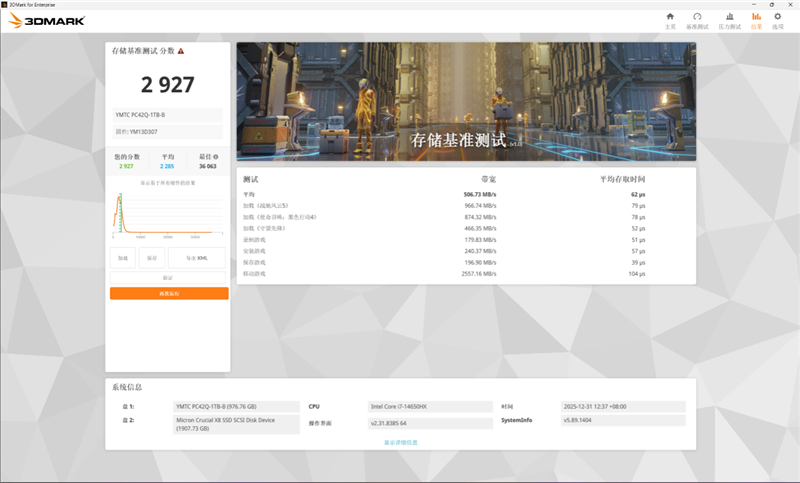Click the red warning triangle beside score title
The image size is (800, 483).
click(181, 50)
